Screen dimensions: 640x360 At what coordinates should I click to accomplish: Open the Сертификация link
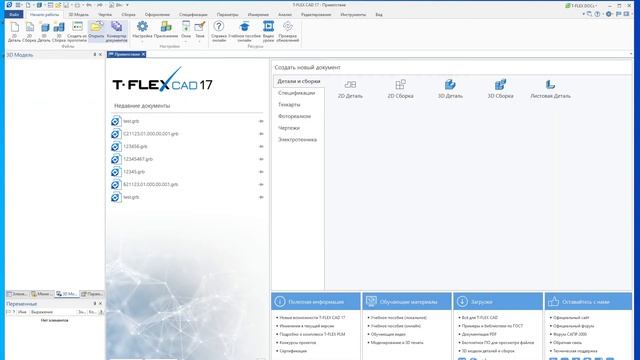pyautogui.click(x=293, y=351)
